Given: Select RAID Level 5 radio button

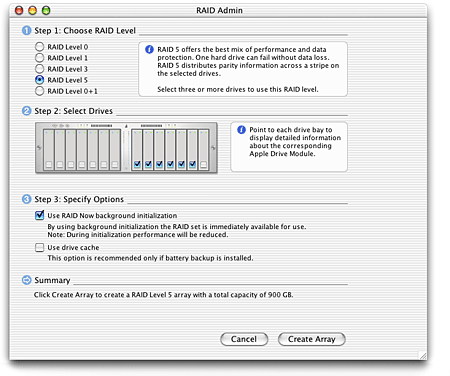Looking at the screenshot, I should point(39,80).
